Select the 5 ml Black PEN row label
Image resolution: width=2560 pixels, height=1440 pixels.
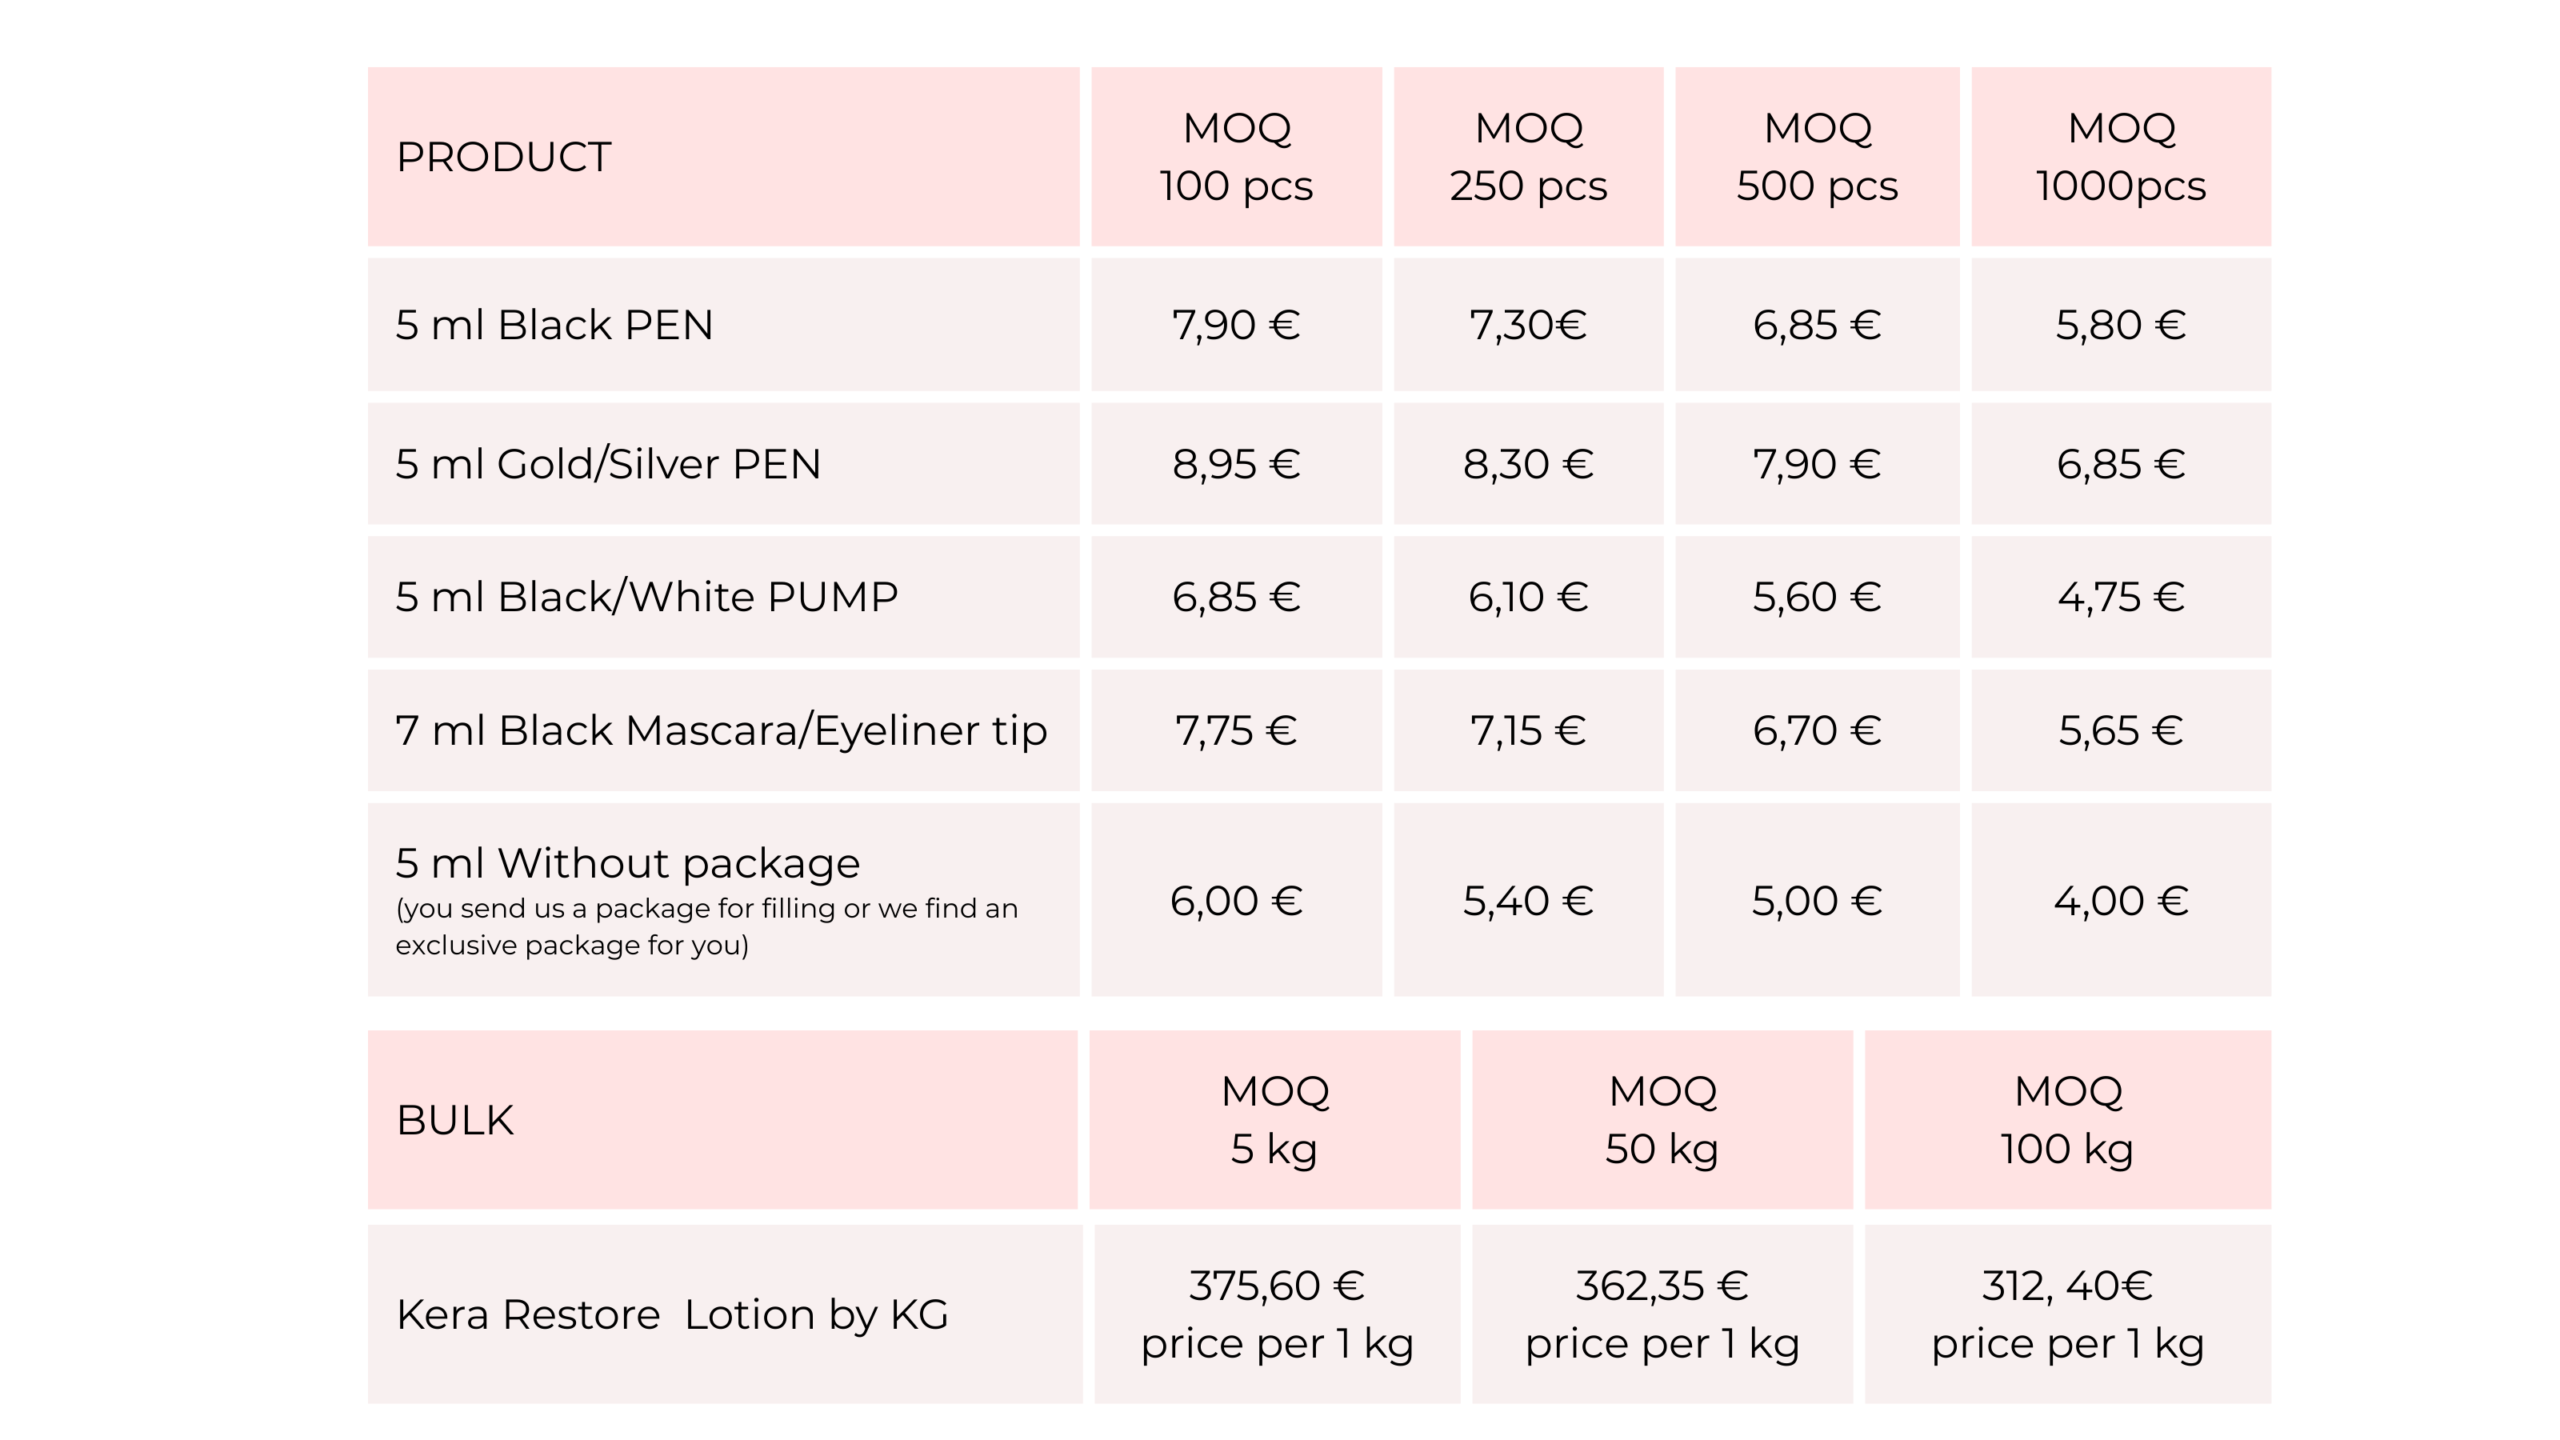tap(554, 325)
